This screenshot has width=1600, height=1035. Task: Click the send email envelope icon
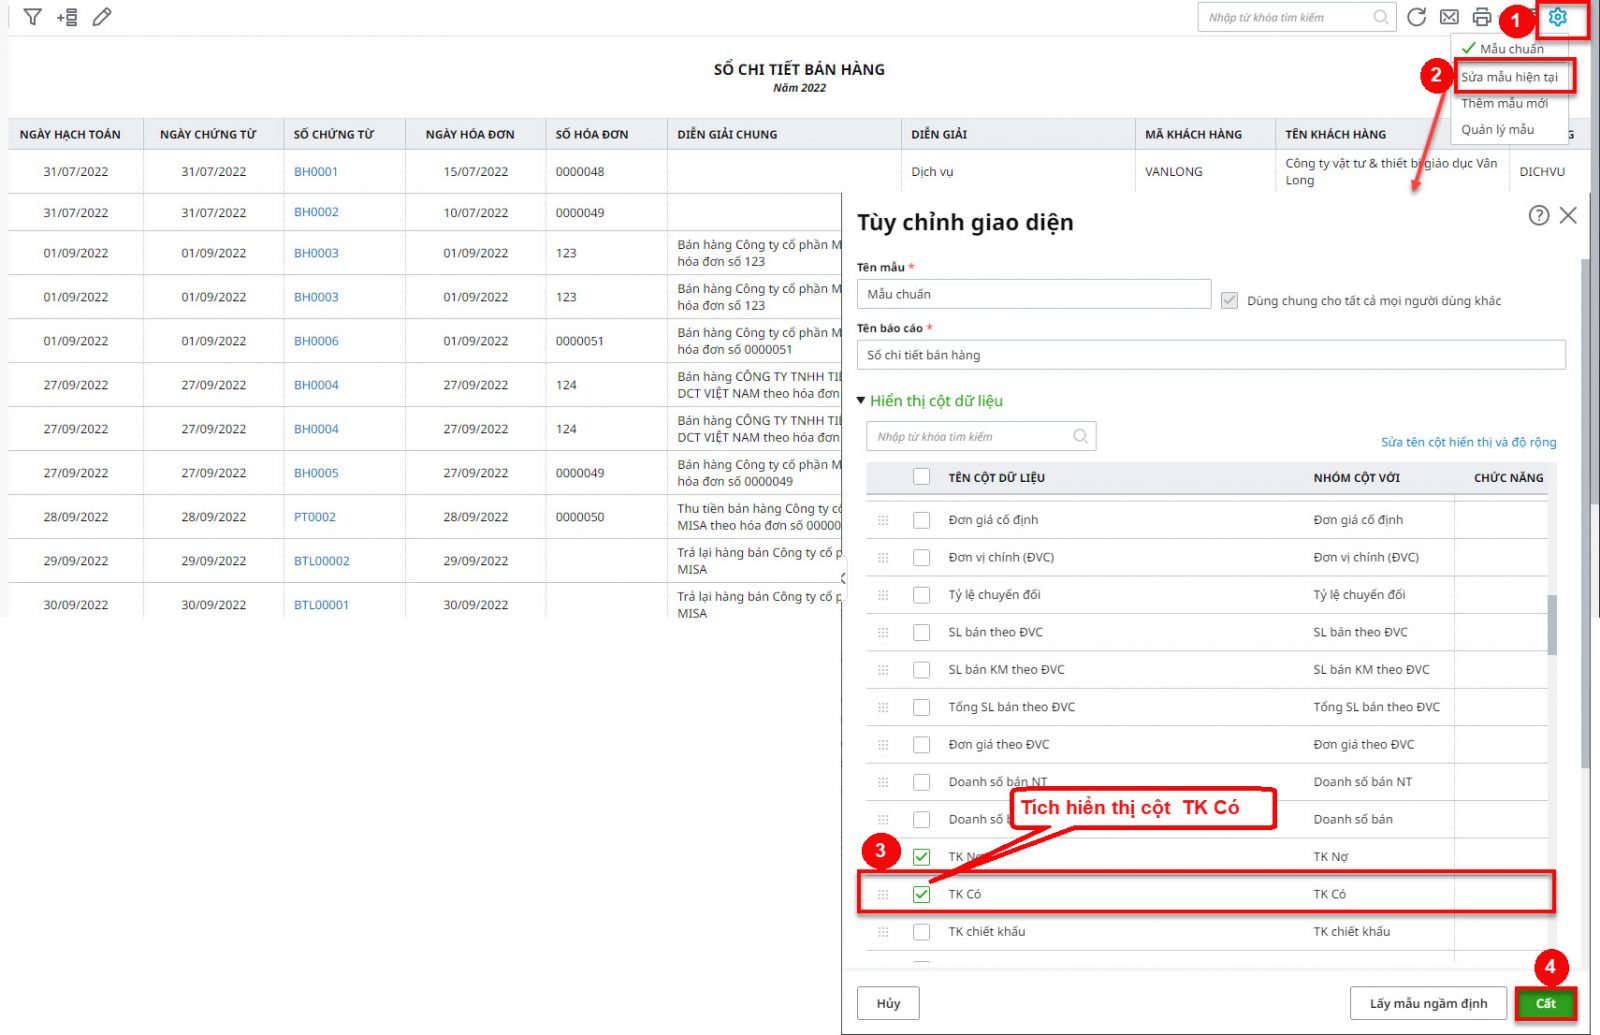click(1449, 17)
